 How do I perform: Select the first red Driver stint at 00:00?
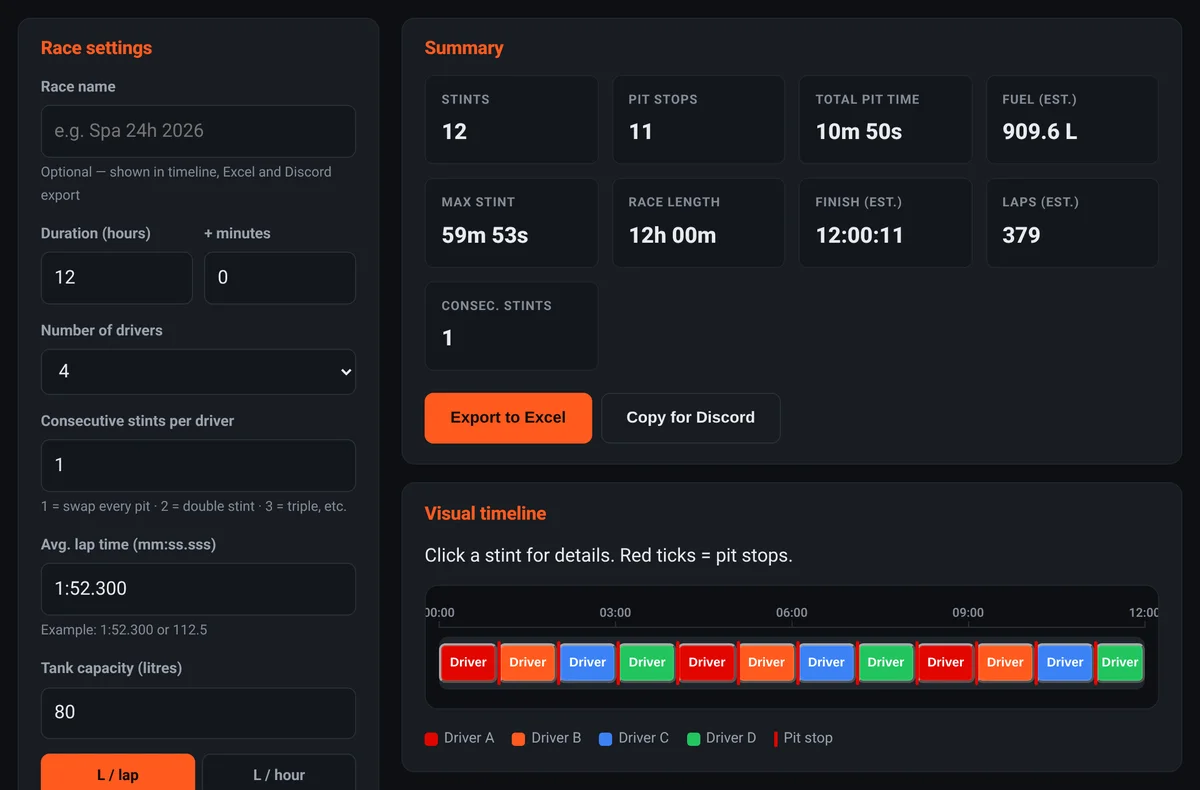coord(468,662)
